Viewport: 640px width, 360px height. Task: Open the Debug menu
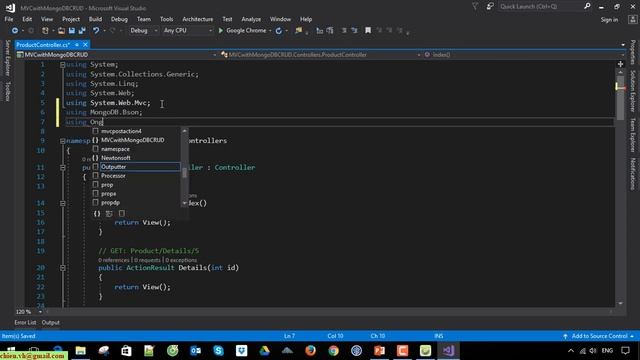[119, 19]
